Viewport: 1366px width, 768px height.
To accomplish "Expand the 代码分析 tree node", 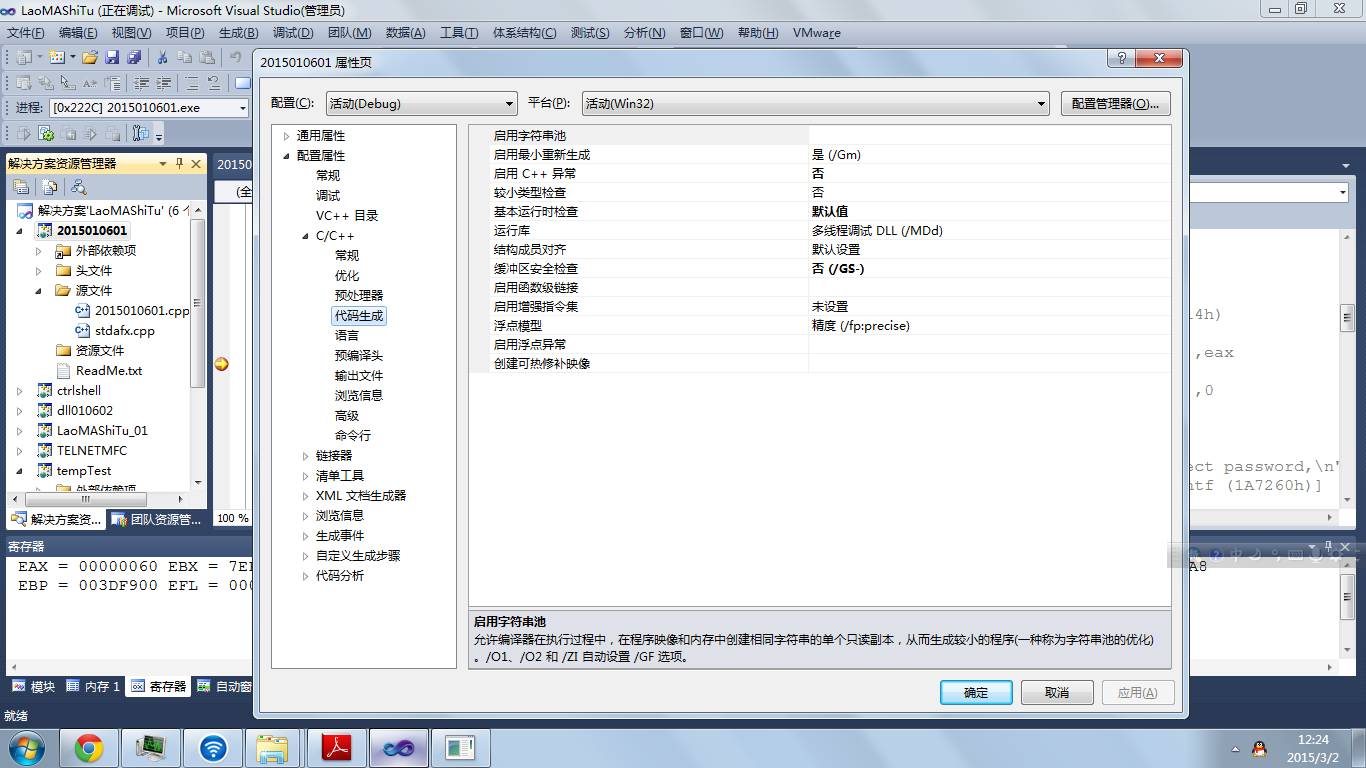I will pos(306,576).
